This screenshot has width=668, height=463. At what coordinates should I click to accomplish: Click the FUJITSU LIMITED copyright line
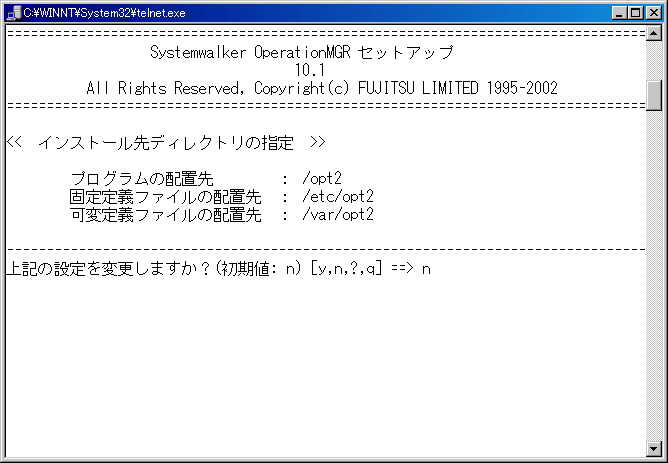coord(322,89)
